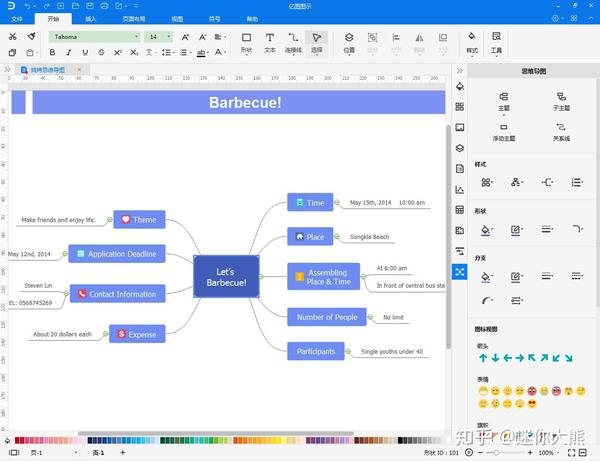The width and height of the screenshot is (600, 461).
Task: Increase font size with the A-up icon
Action: point(186,37)
